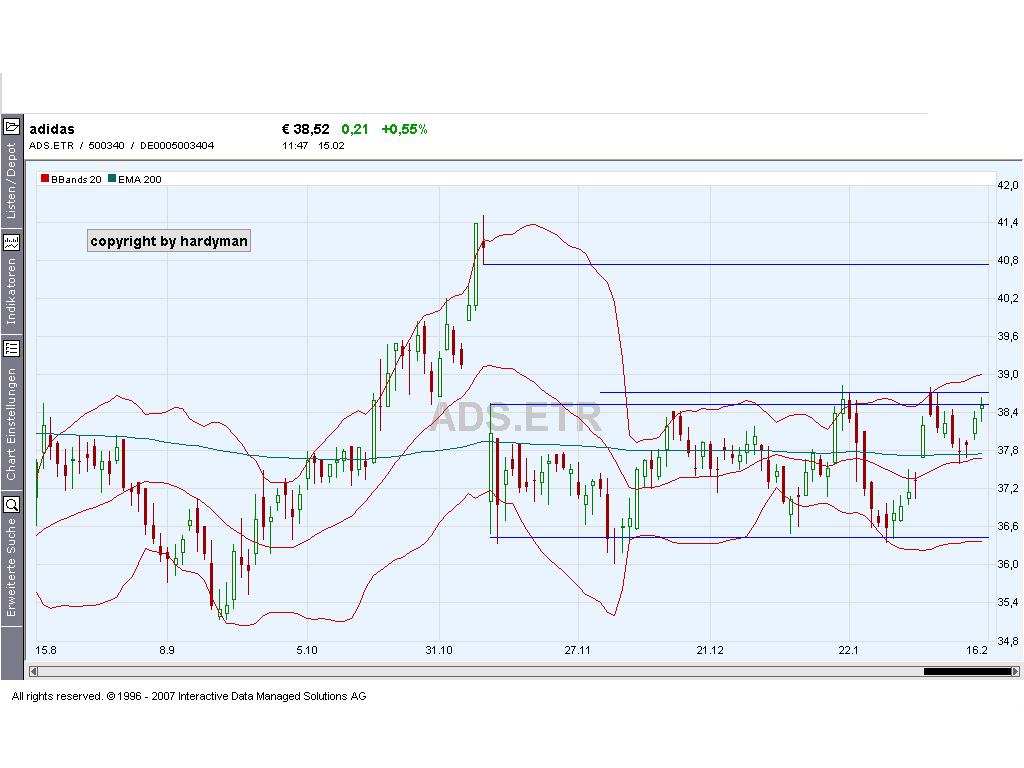The image size is (1024, 768).
Task: Click the red BBands 20 legend swatch
Action: coord(45,178)
